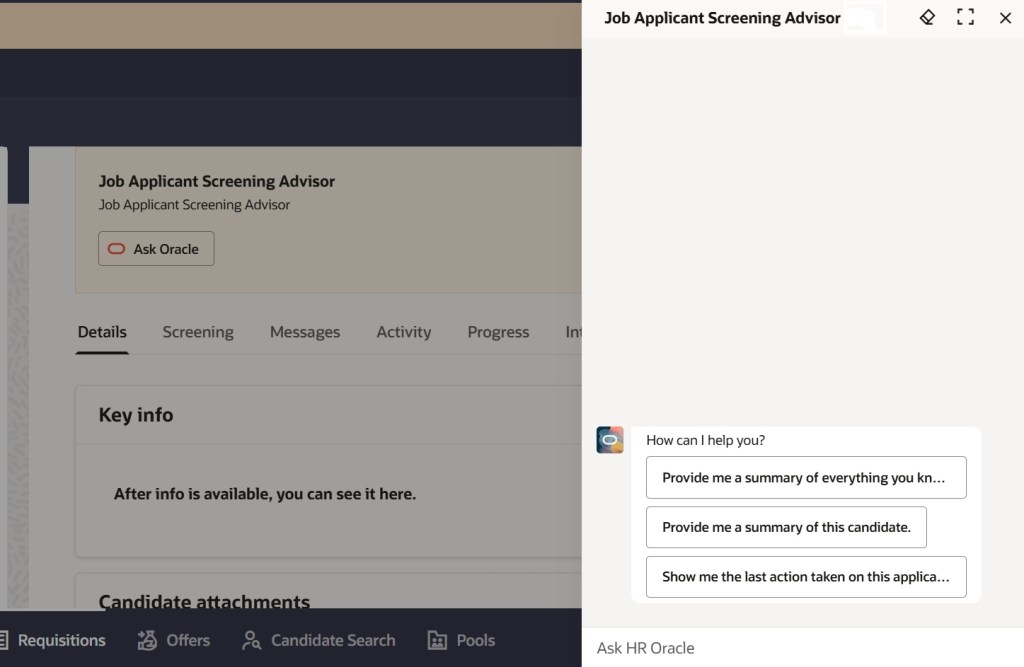This screenshot has height=667, width=1024.
Task: Click the eraser icon to clear chat
Action: 927,17
